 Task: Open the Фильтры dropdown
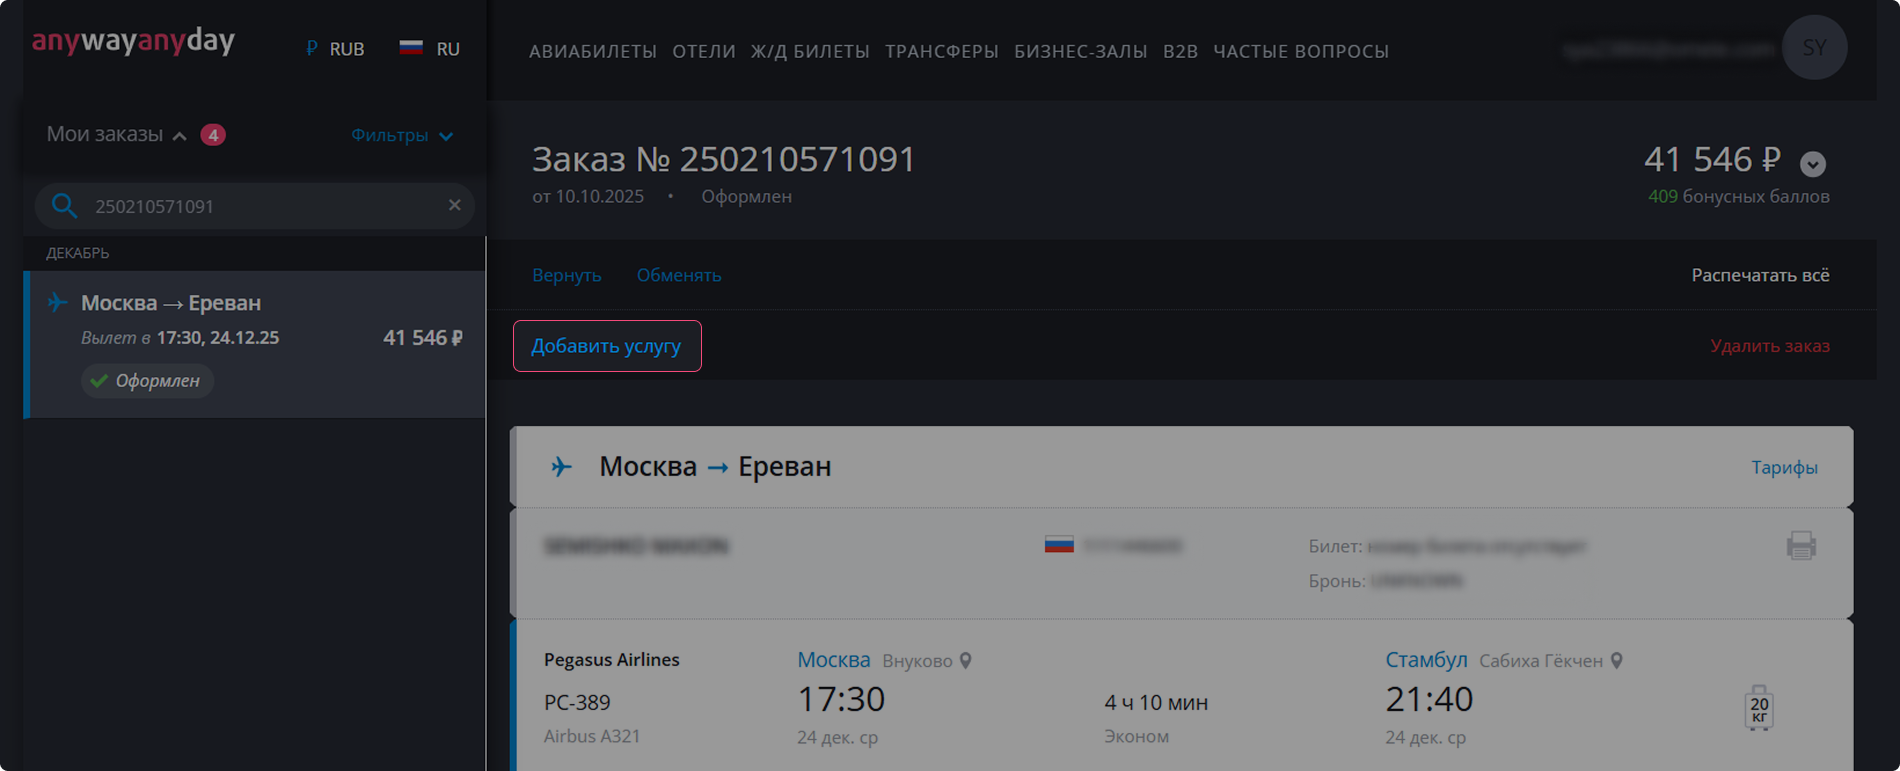pyautogui.click(x=401, y=135)
